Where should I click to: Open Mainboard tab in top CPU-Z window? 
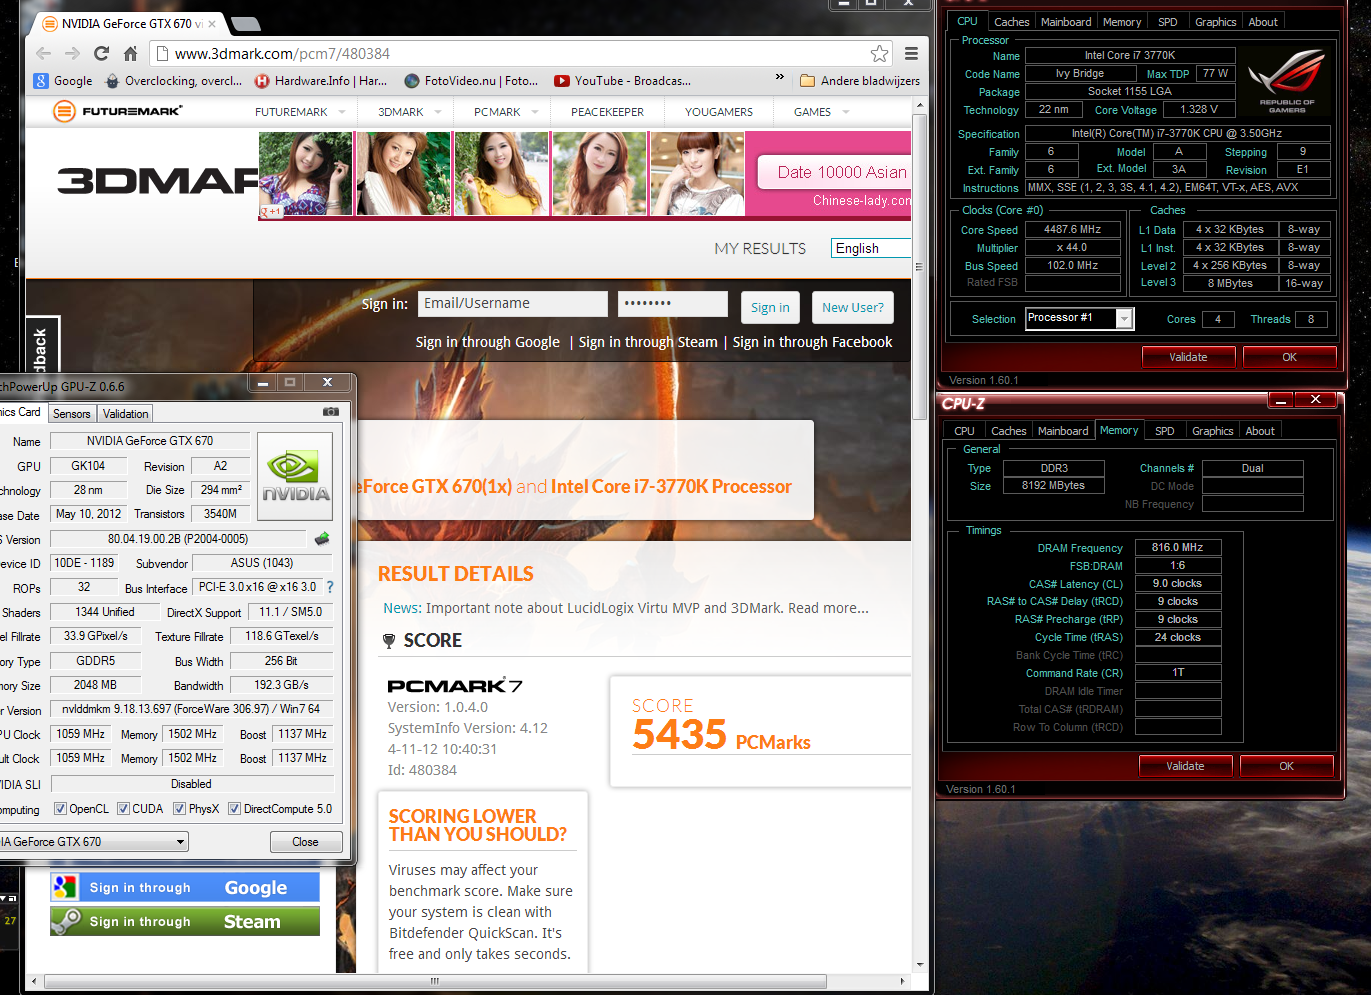click(1066, 22)
